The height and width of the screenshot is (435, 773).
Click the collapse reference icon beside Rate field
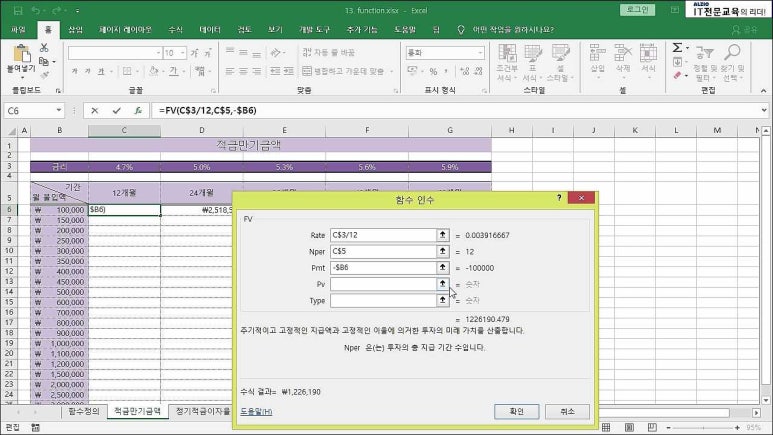443,235
